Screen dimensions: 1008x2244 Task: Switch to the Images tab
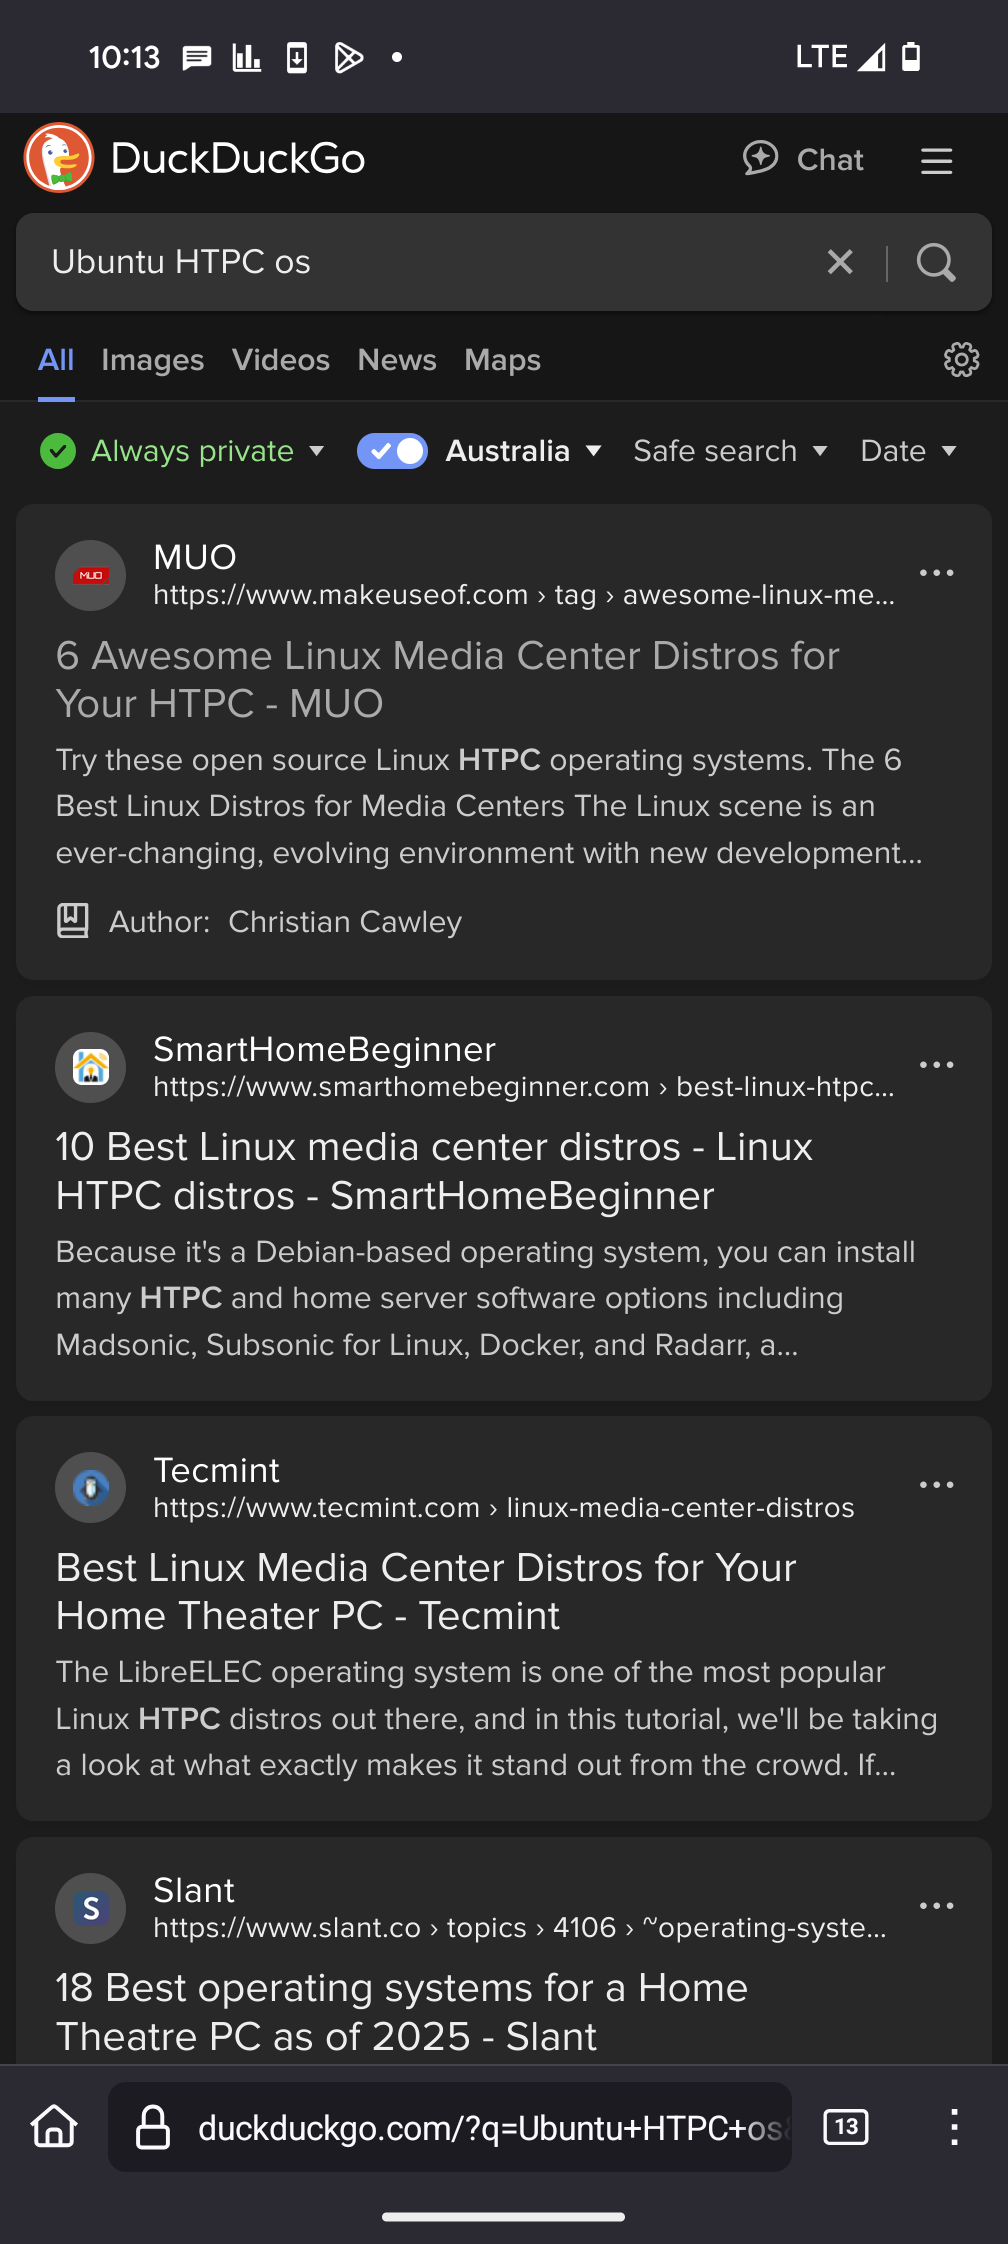(x=152, y=360)
